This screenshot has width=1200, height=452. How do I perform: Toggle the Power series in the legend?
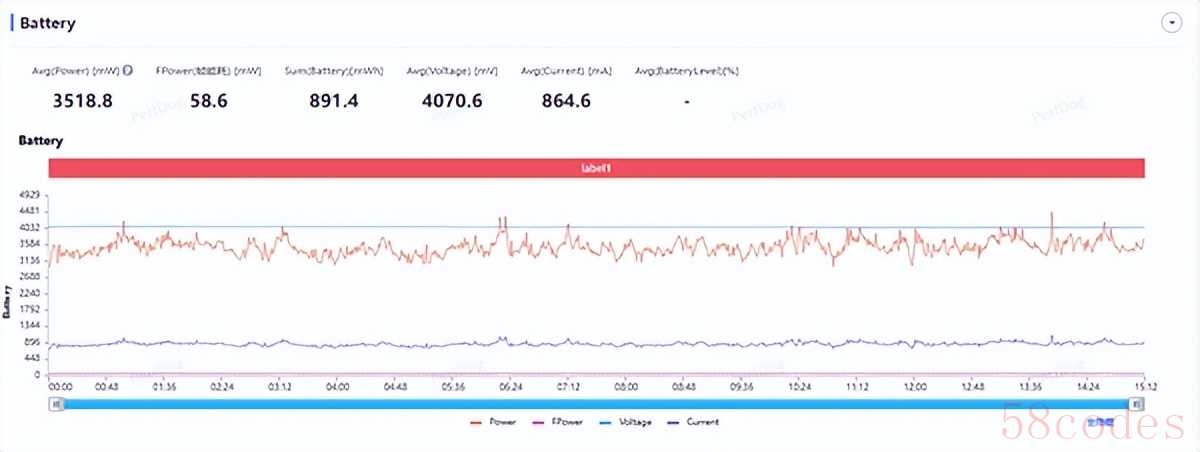pyautogui.click(x=495, y=422)
